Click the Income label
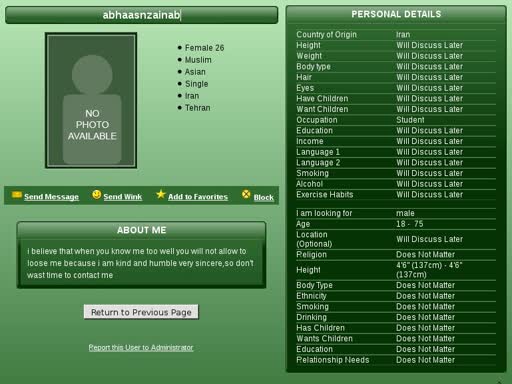Image resolution: width=512 pixels, height=384 pixels. 310,141
